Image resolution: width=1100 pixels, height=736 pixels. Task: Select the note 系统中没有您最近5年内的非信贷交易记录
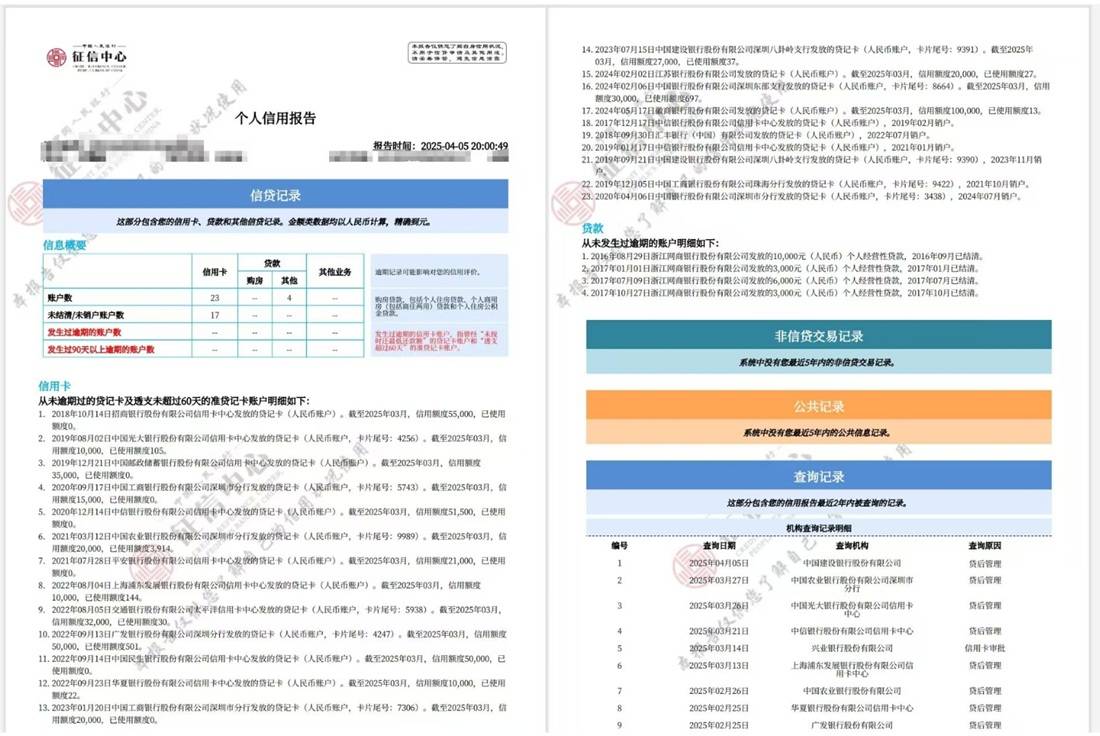pos(817,362)
